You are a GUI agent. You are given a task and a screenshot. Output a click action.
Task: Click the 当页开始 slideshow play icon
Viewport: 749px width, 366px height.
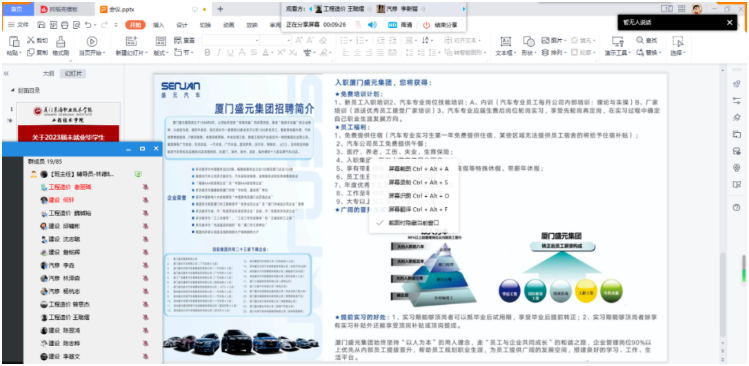click(91, 42)
